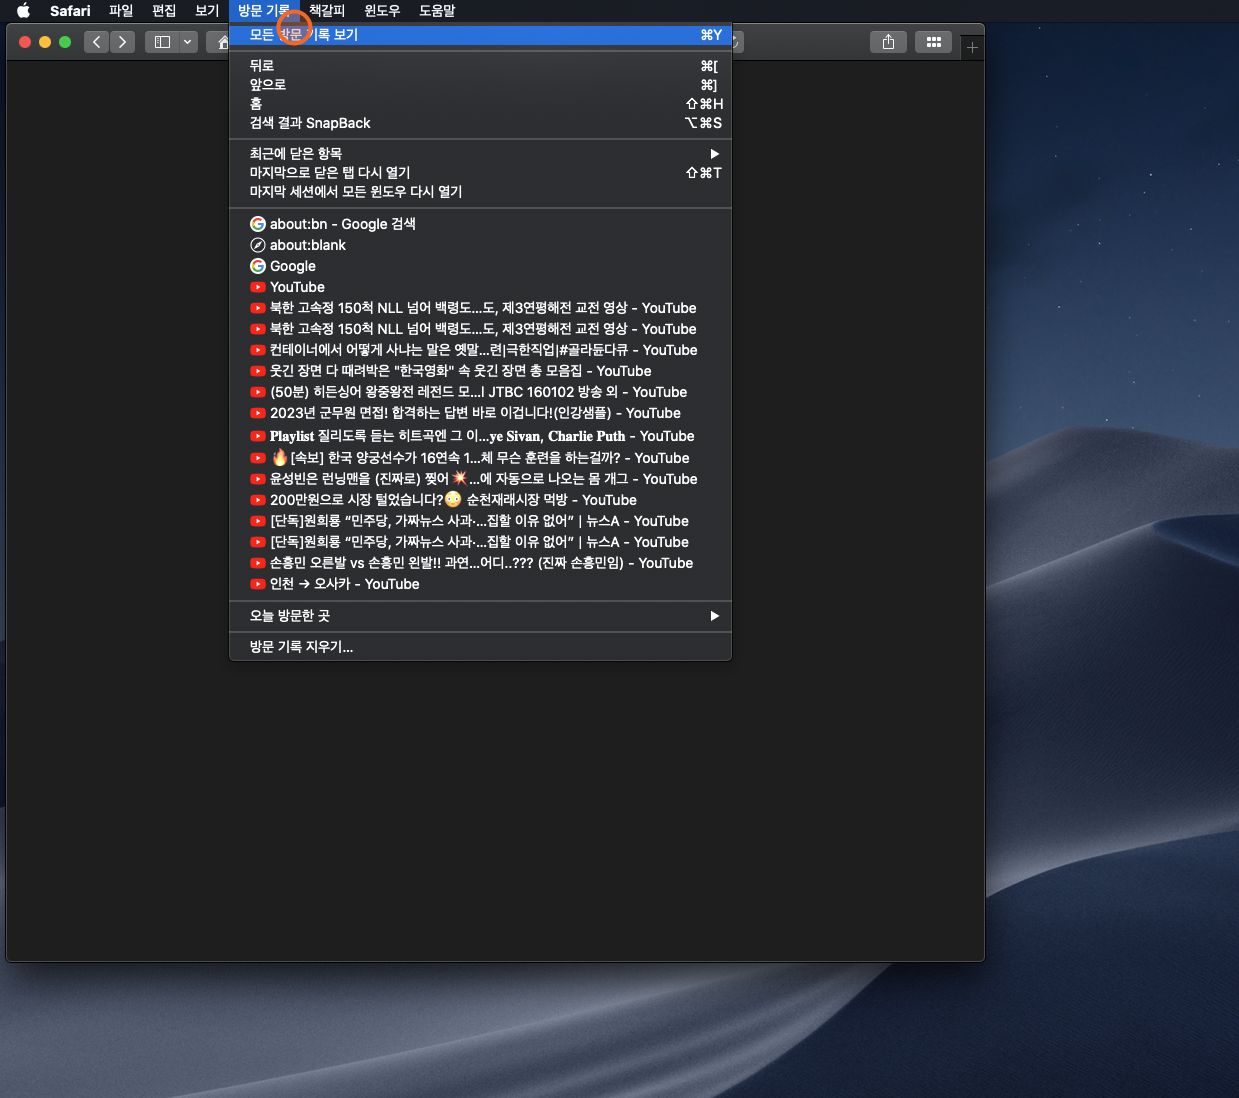Click YouTube icon beside 웃긴 장면 entry

coord(258,371)
